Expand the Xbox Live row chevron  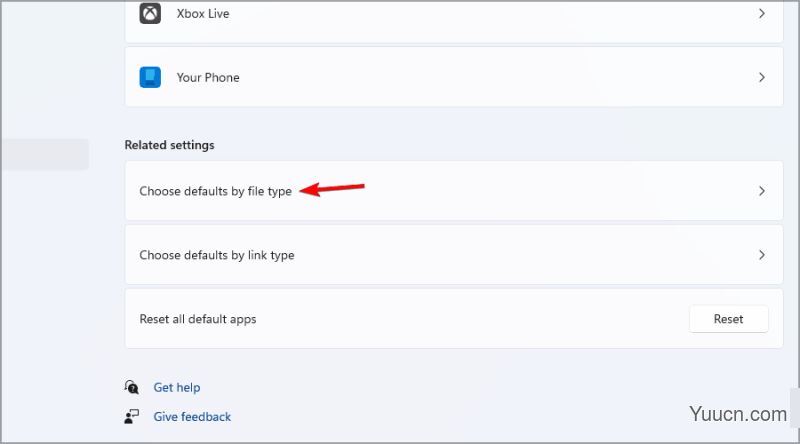pyautogui.click(x=762, y=13)
